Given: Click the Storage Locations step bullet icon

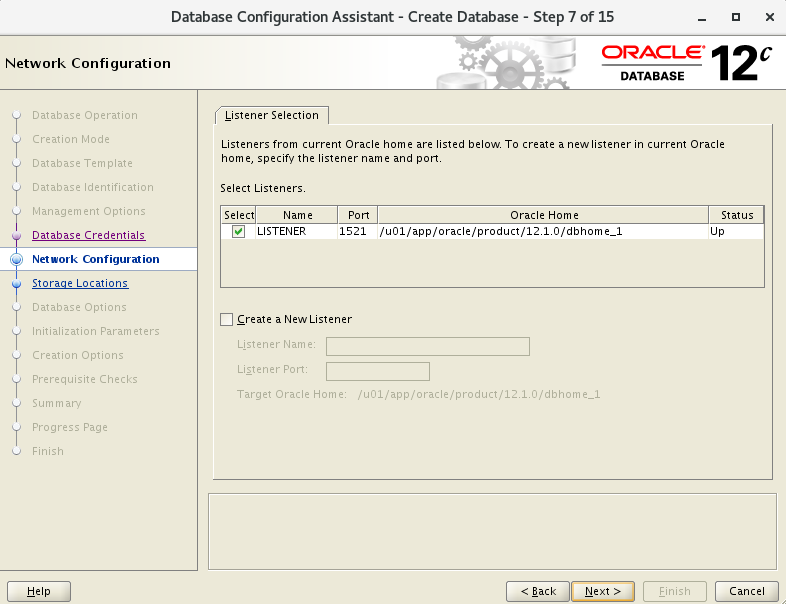Looking at the screenshot, I should click(16, 284).
